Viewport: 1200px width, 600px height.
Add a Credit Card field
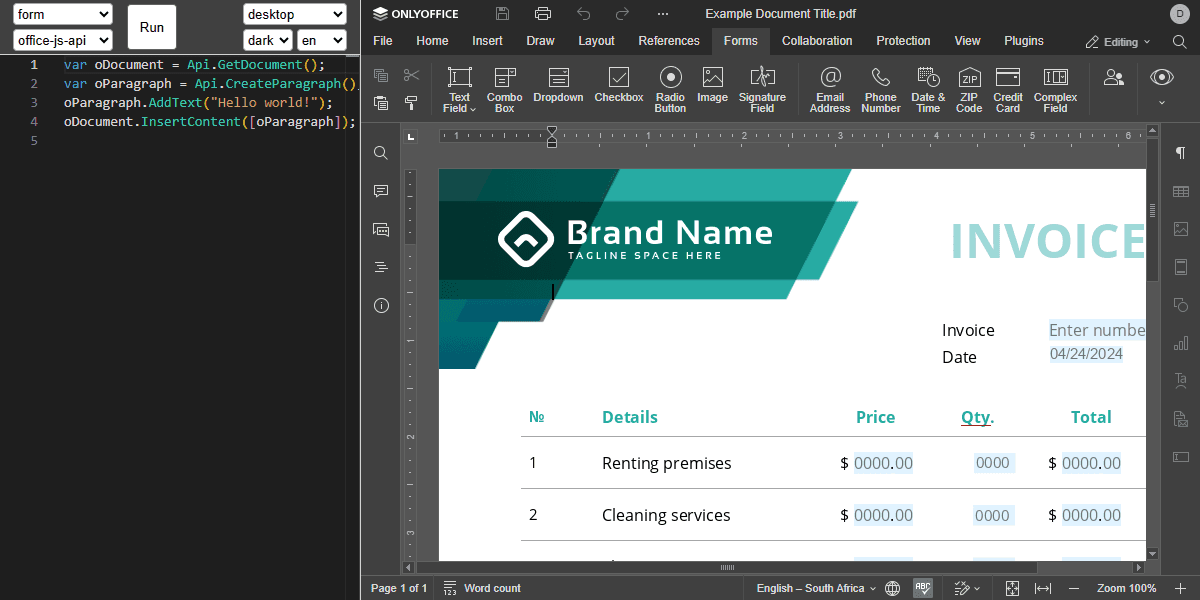[1008, 89]
